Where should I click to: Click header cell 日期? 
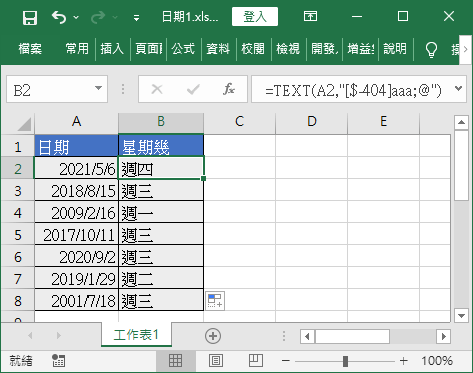(76, 146)
